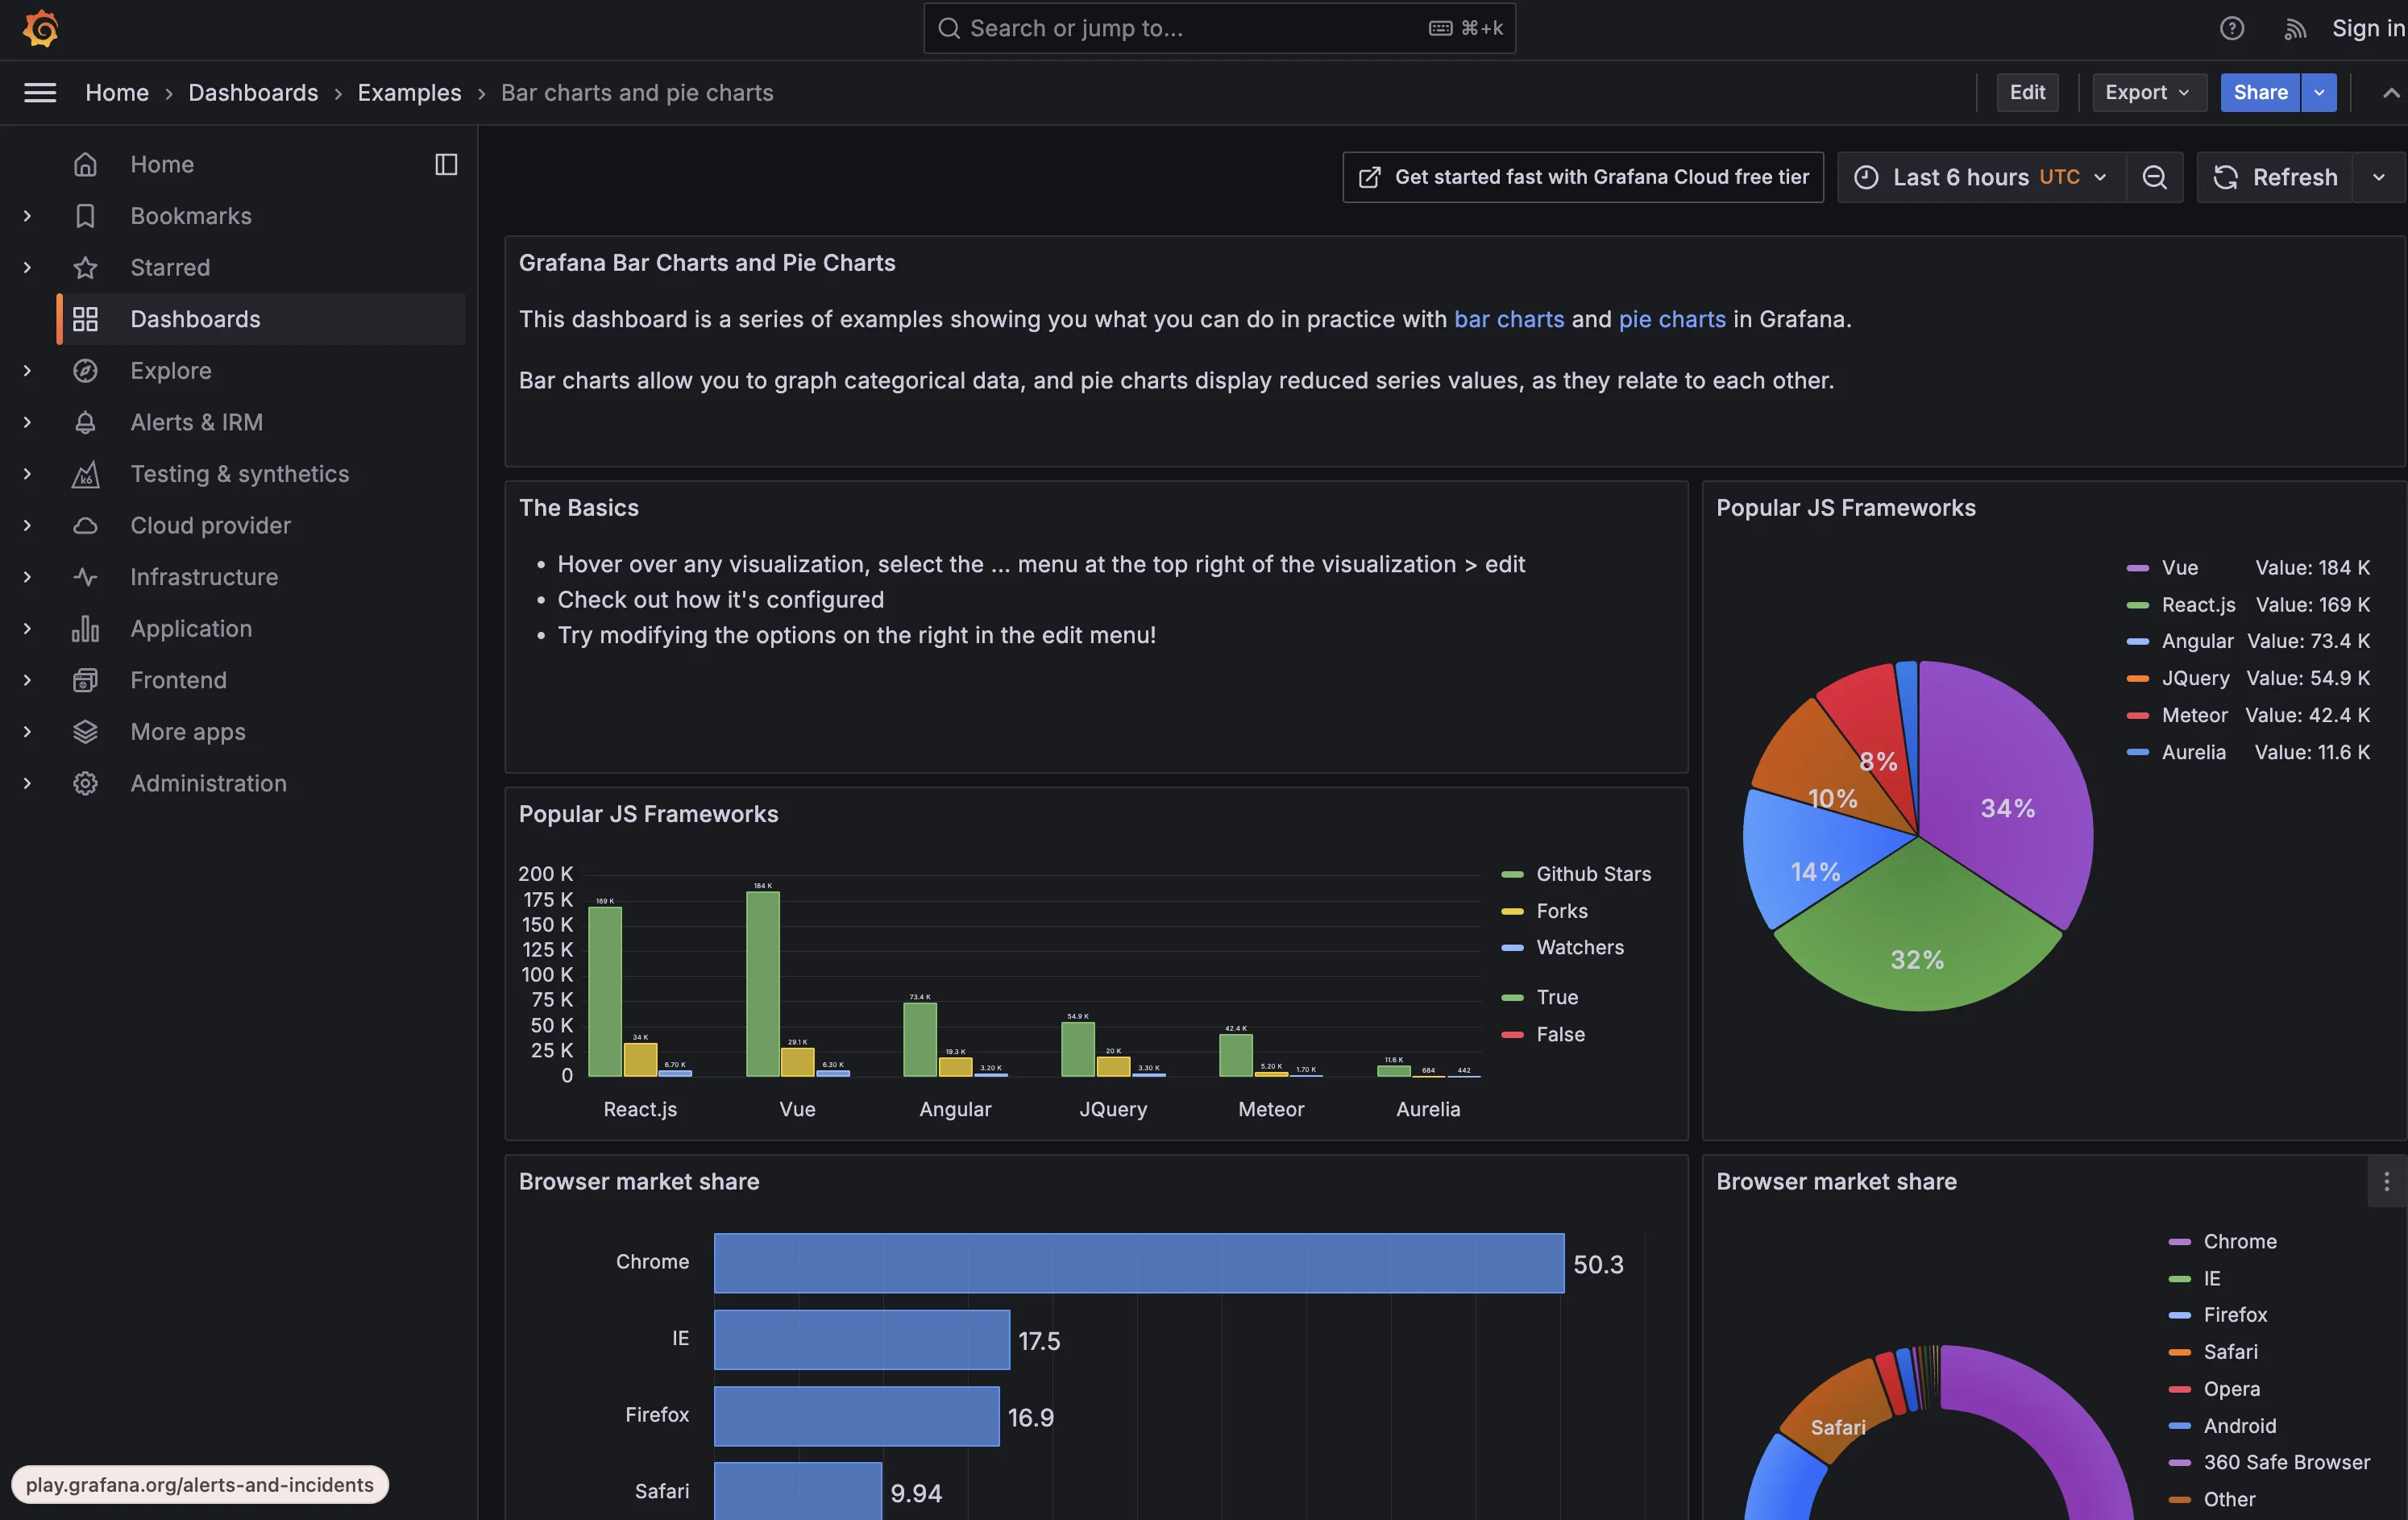Open the Export dropdown

click(2149, 93)
